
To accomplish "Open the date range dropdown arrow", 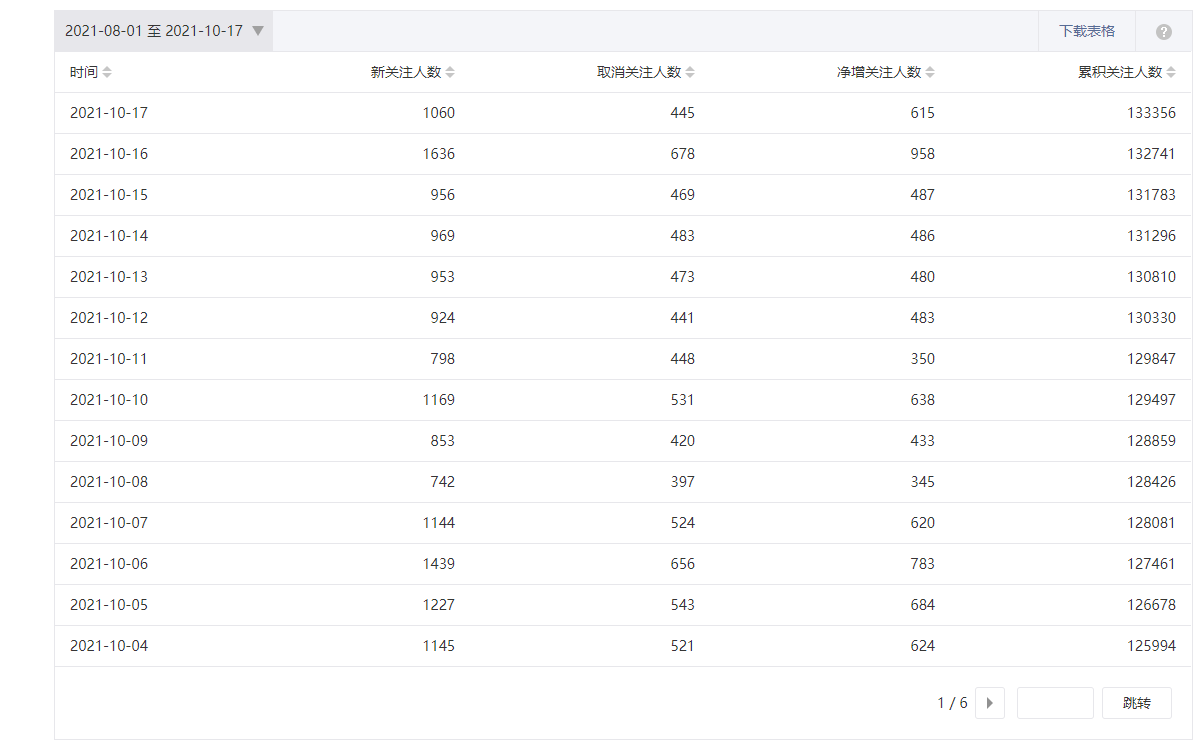I will tap(258, 31).
